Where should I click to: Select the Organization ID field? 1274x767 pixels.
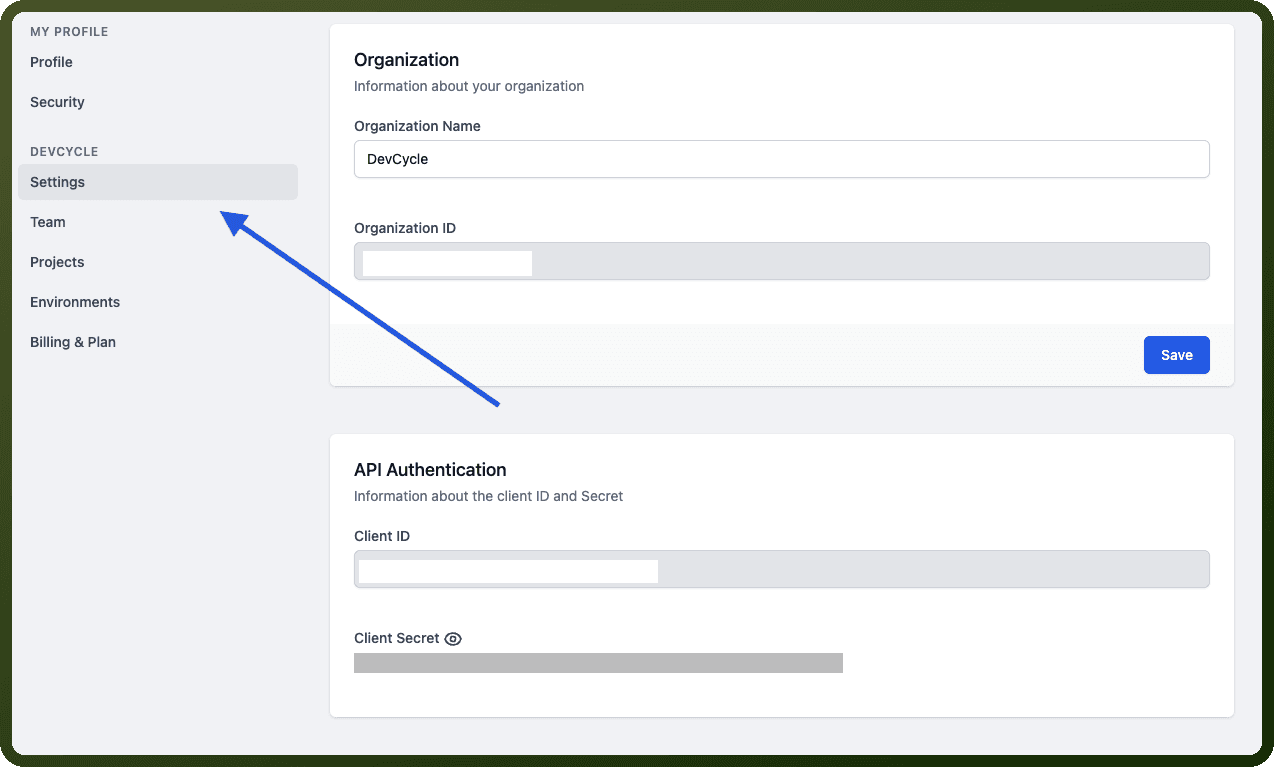coord(782,261)
